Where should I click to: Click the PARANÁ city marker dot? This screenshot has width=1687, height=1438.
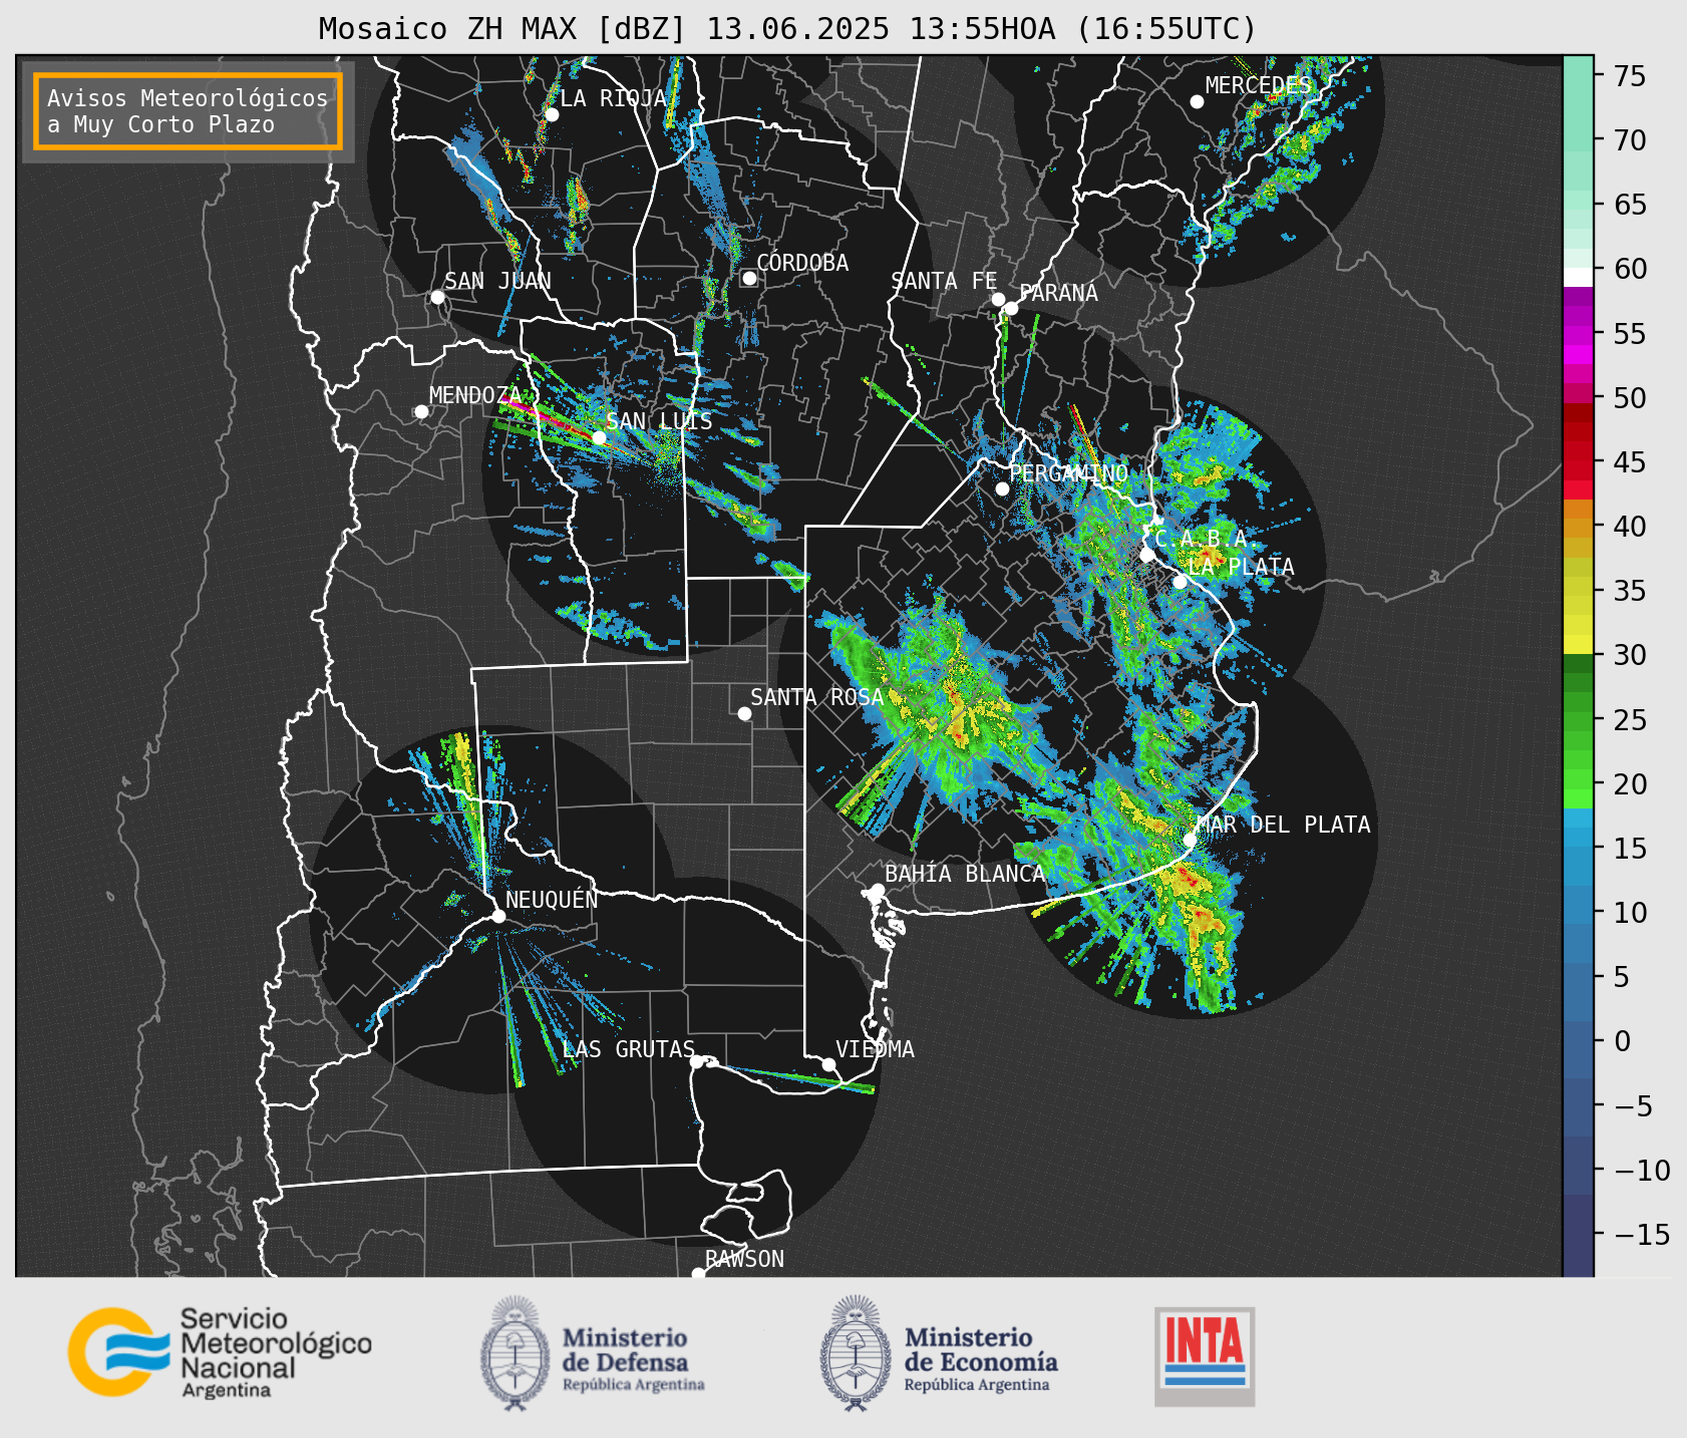(x=1011, y=308)
